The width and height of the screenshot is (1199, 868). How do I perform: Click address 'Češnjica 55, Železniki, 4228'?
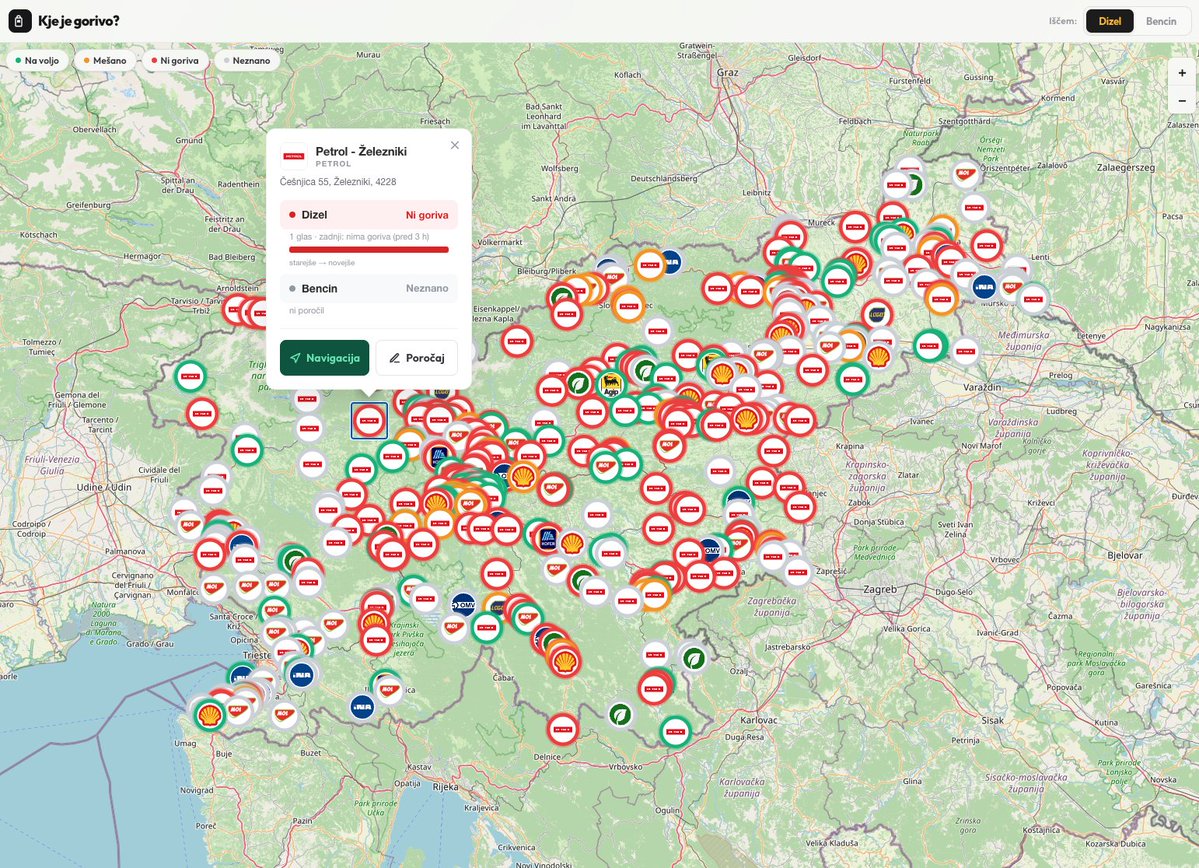(x=338, y=182)
